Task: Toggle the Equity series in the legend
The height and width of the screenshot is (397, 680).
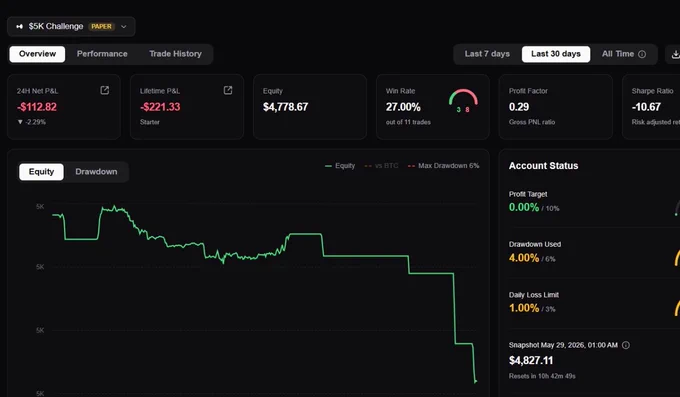Action: point(340,166)
